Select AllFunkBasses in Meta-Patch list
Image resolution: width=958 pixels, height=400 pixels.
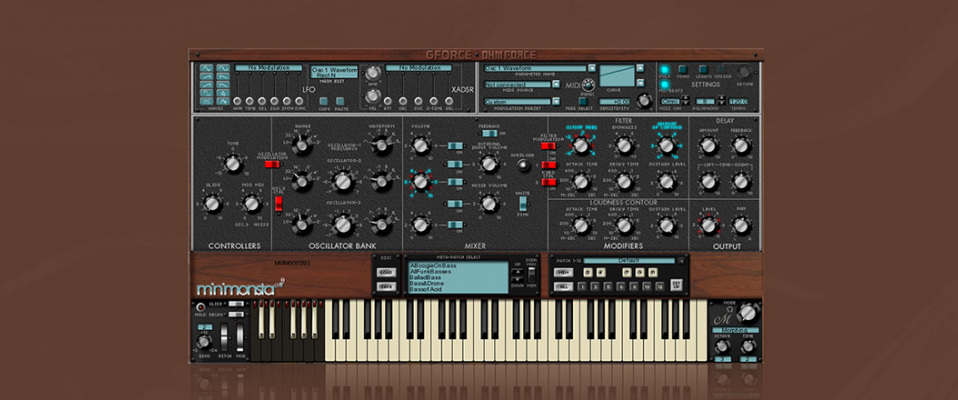pyautogui.click(x=431, y=271)
